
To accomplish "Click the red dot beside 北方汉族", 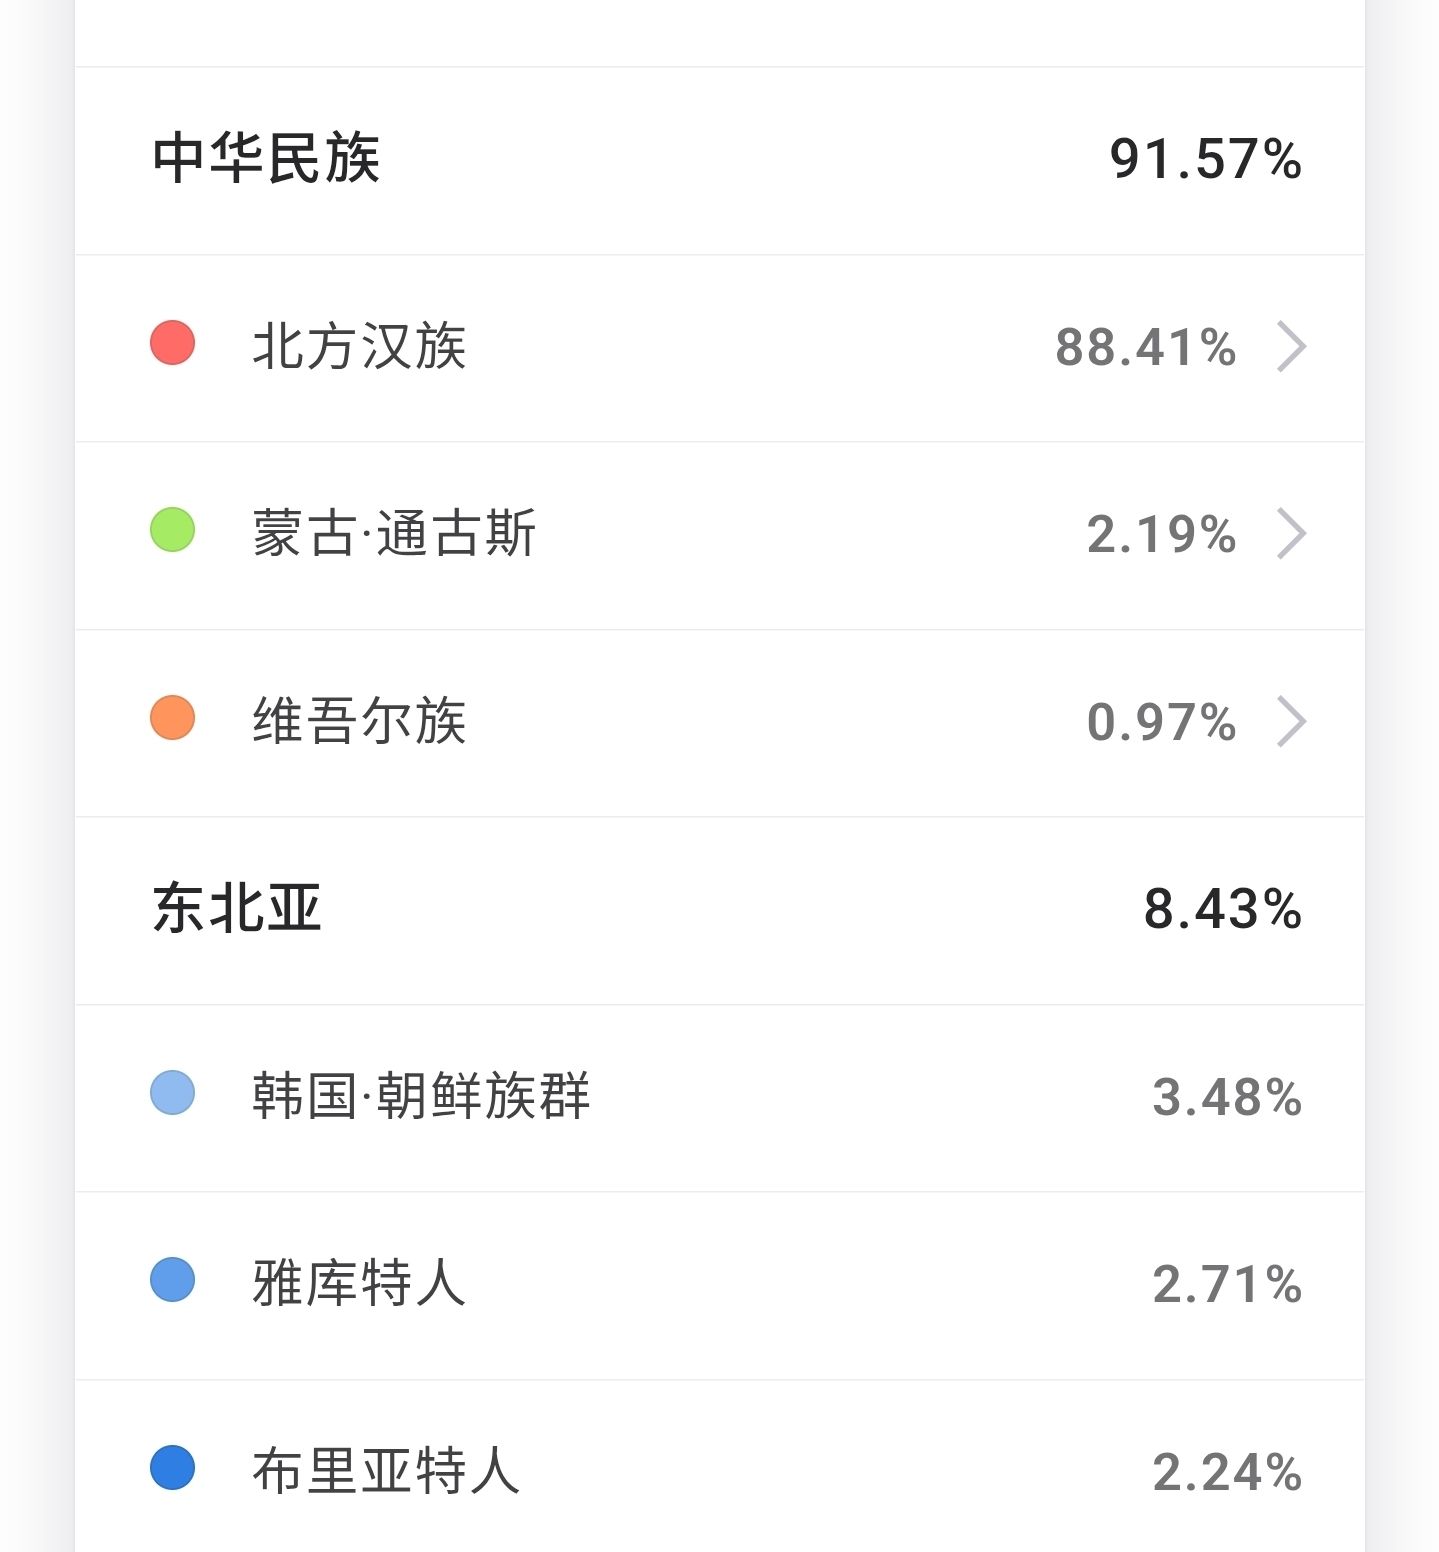I will tap(172, 343).
